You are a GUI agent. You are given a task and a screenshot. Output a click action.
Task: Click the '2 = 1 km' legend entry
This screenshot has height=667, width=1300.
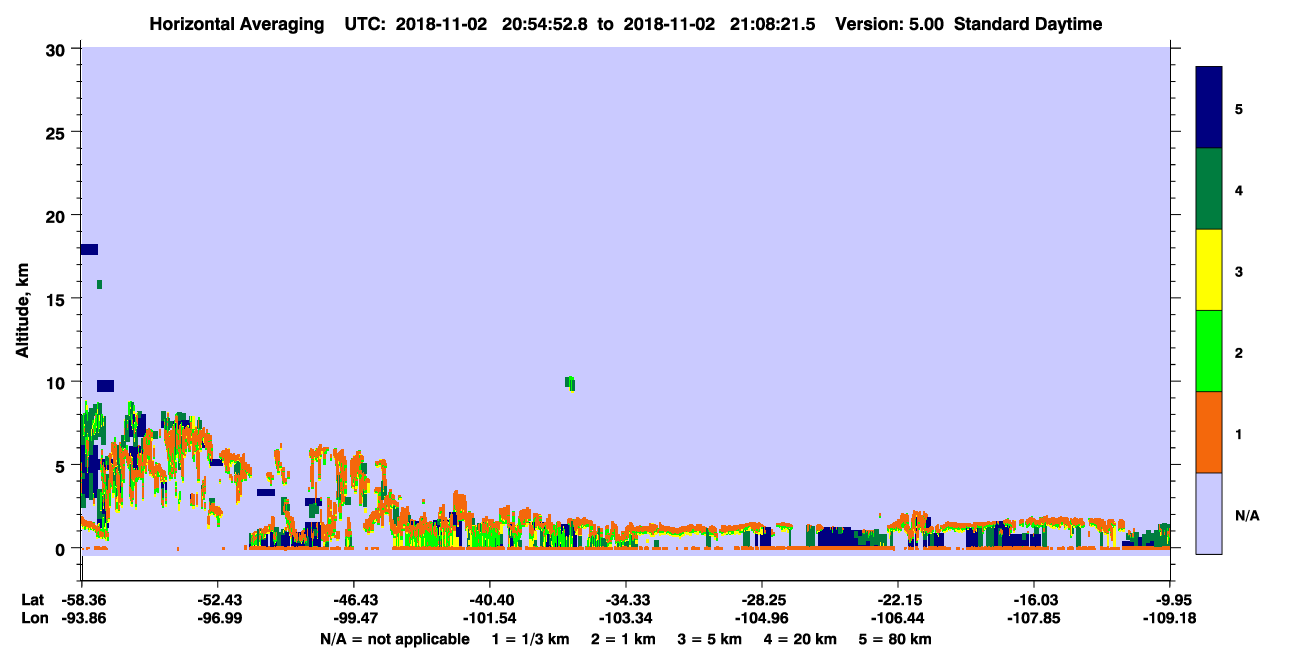pos(624,639)
